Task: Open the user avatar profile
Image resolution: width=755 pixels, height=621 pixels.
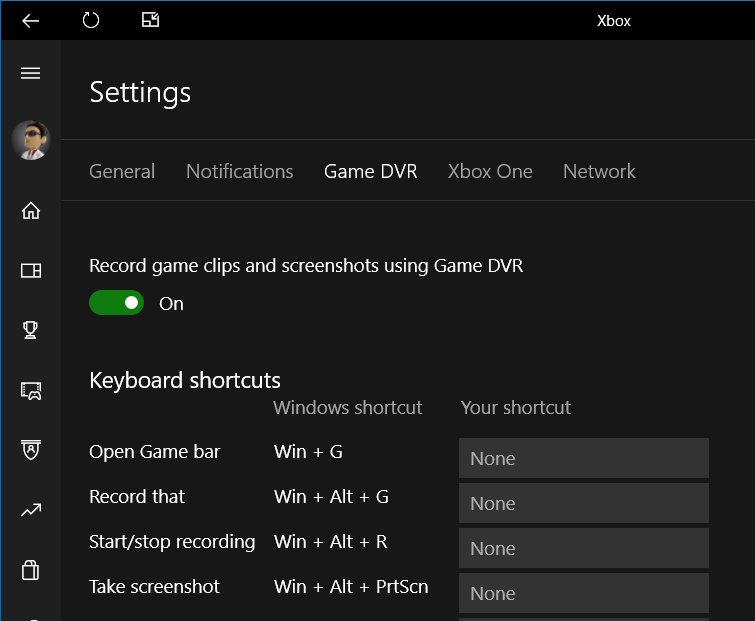Action: click(31, 140)
